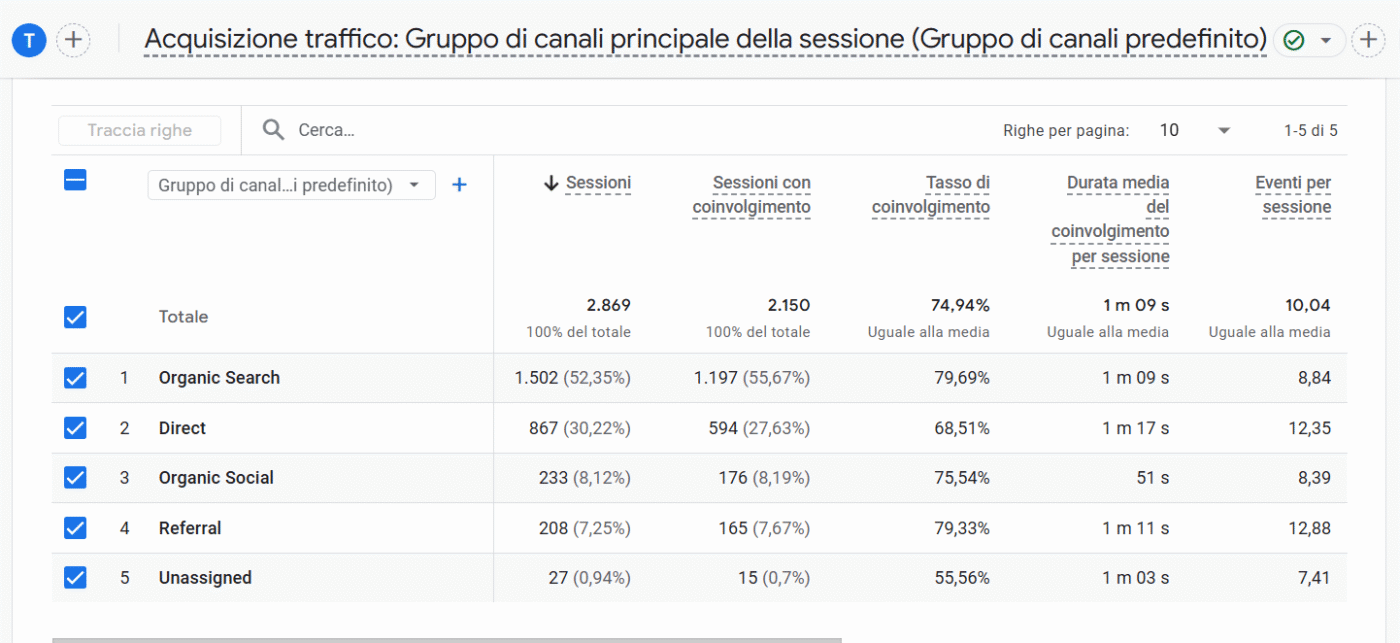Toggle the header select-all checkbox
The width and height of the screenshot is (1400, 643).
click(75, 181)
